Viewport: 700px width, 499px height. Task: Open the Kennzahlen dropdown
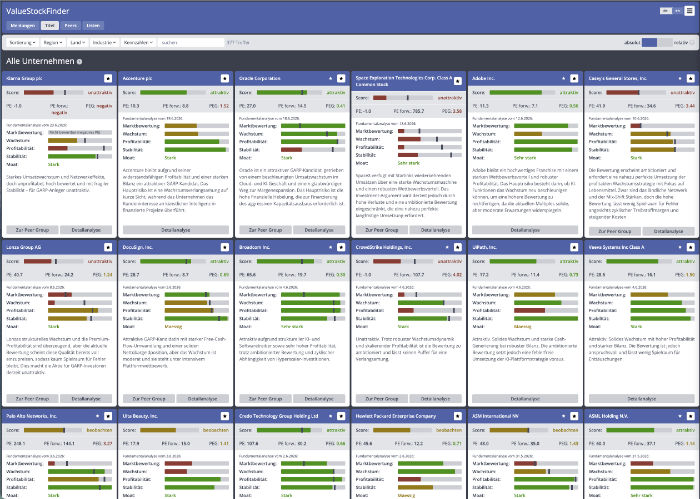(138, 42)
